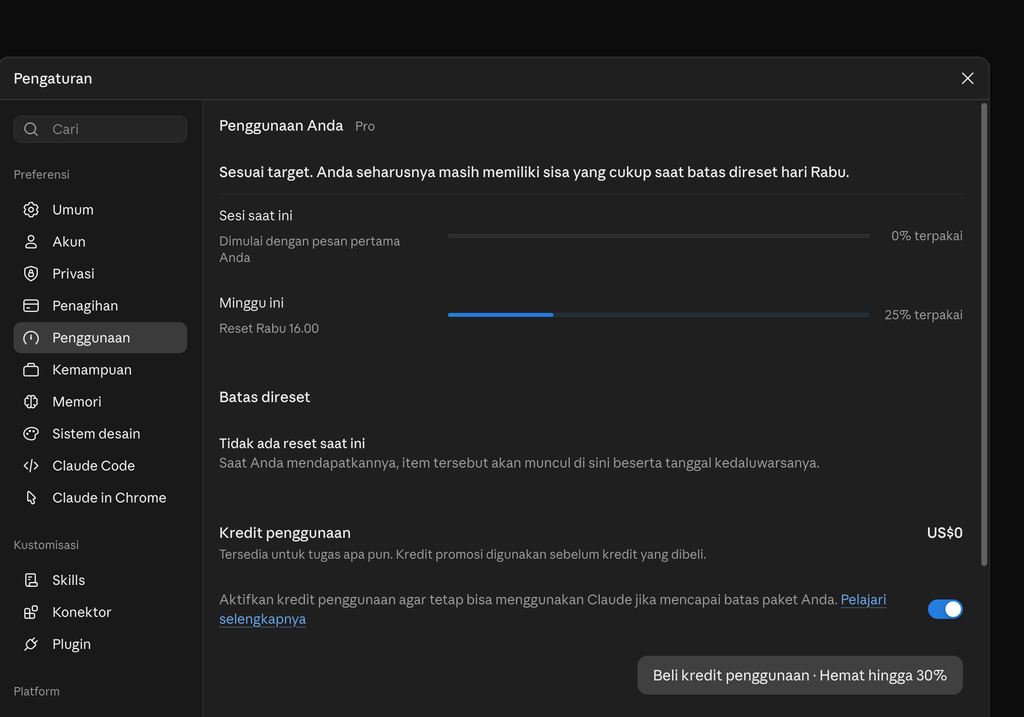The height and width of the screenshot is (717, 1024).
Task: Click the Kredit penggunaan heading
Action: coord(285,533)
